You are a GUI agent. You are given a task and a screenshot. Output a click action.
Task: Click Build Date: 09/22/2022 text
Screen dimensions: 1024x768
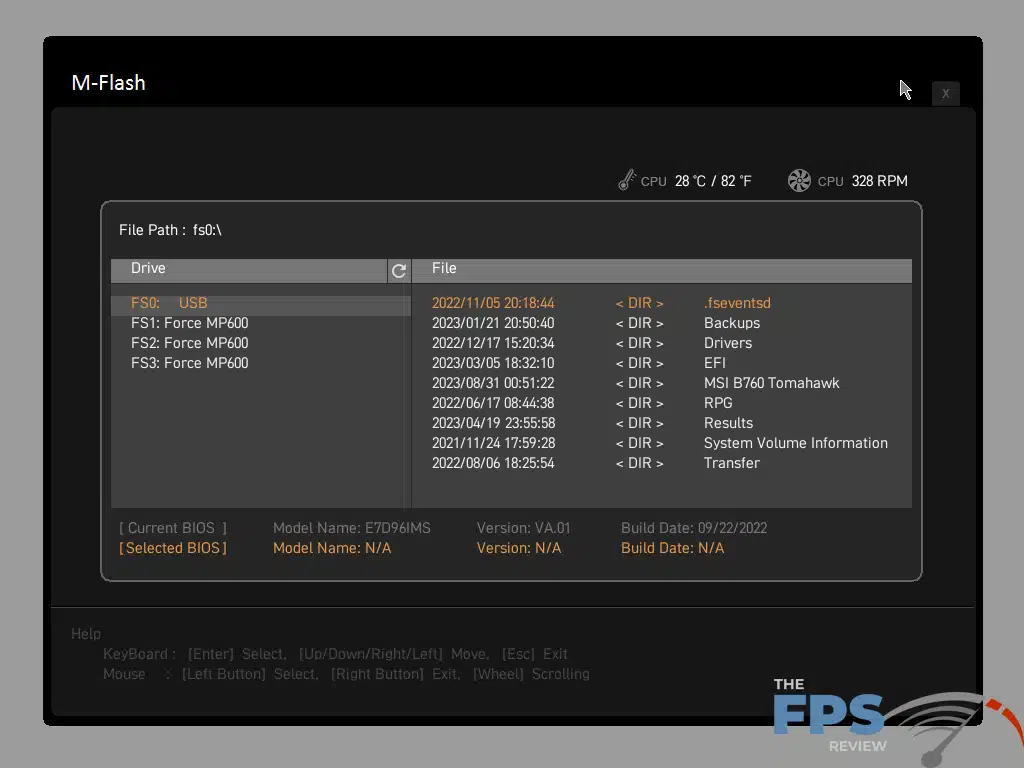(x=694, y=528)
